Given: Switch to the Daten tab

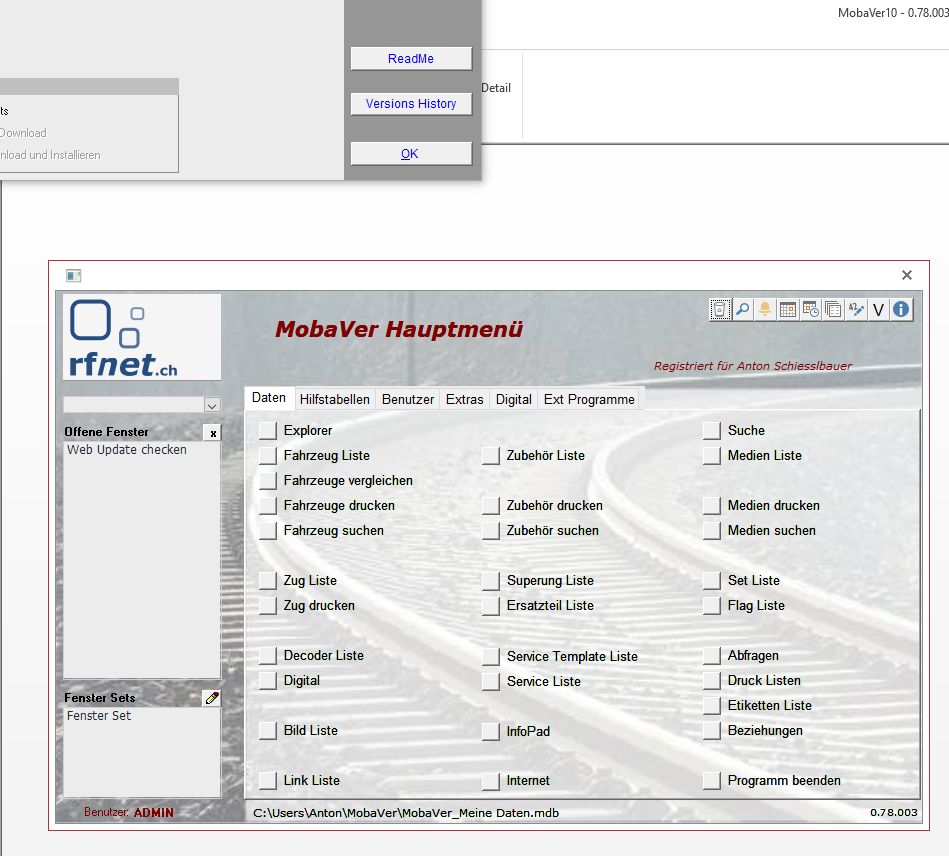Looking at the screenshot, I should 269,398.
